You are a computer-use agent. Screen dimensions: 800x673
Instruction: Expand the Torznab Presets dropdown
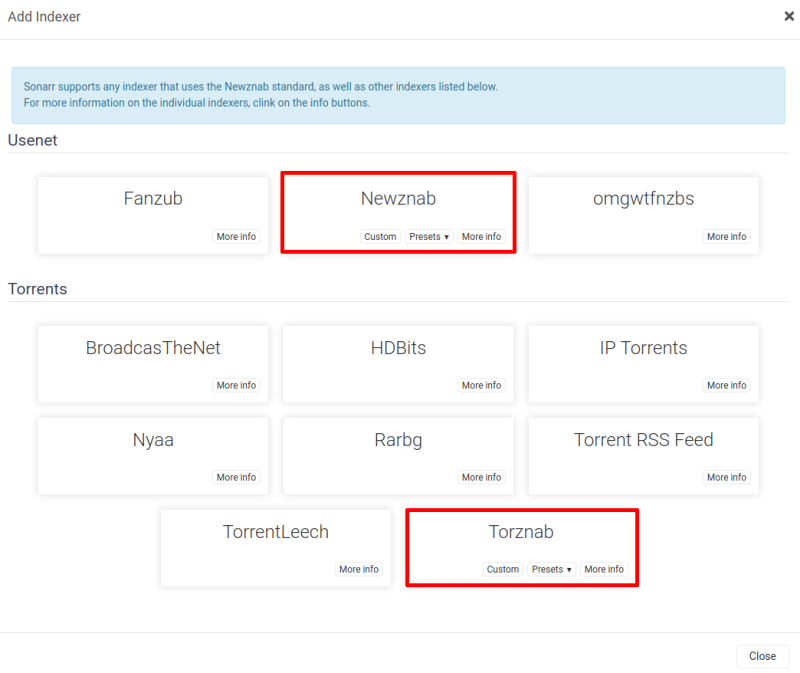click(552, 569)
